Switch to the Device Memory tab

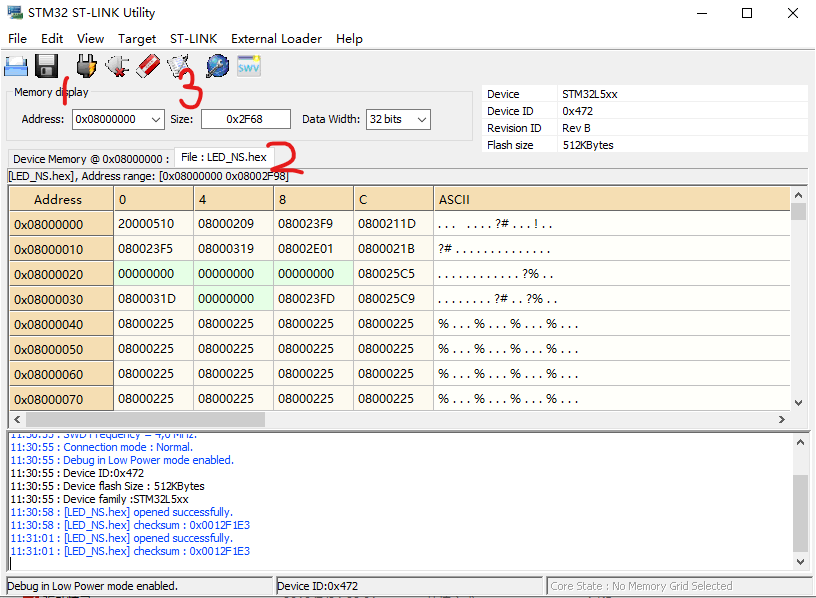click(91, 159)
